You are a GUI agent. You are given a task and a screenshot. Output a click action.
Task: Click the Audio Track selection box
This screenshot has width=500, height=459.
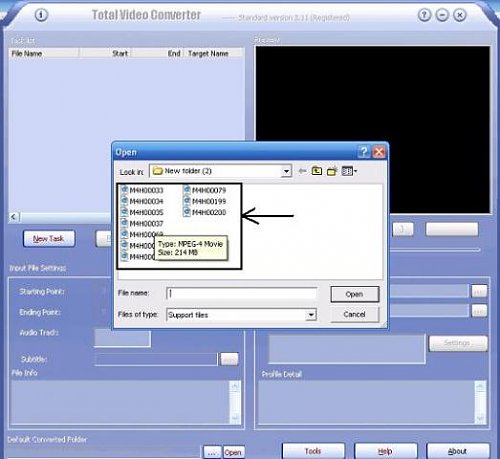(x=122, y=338)
